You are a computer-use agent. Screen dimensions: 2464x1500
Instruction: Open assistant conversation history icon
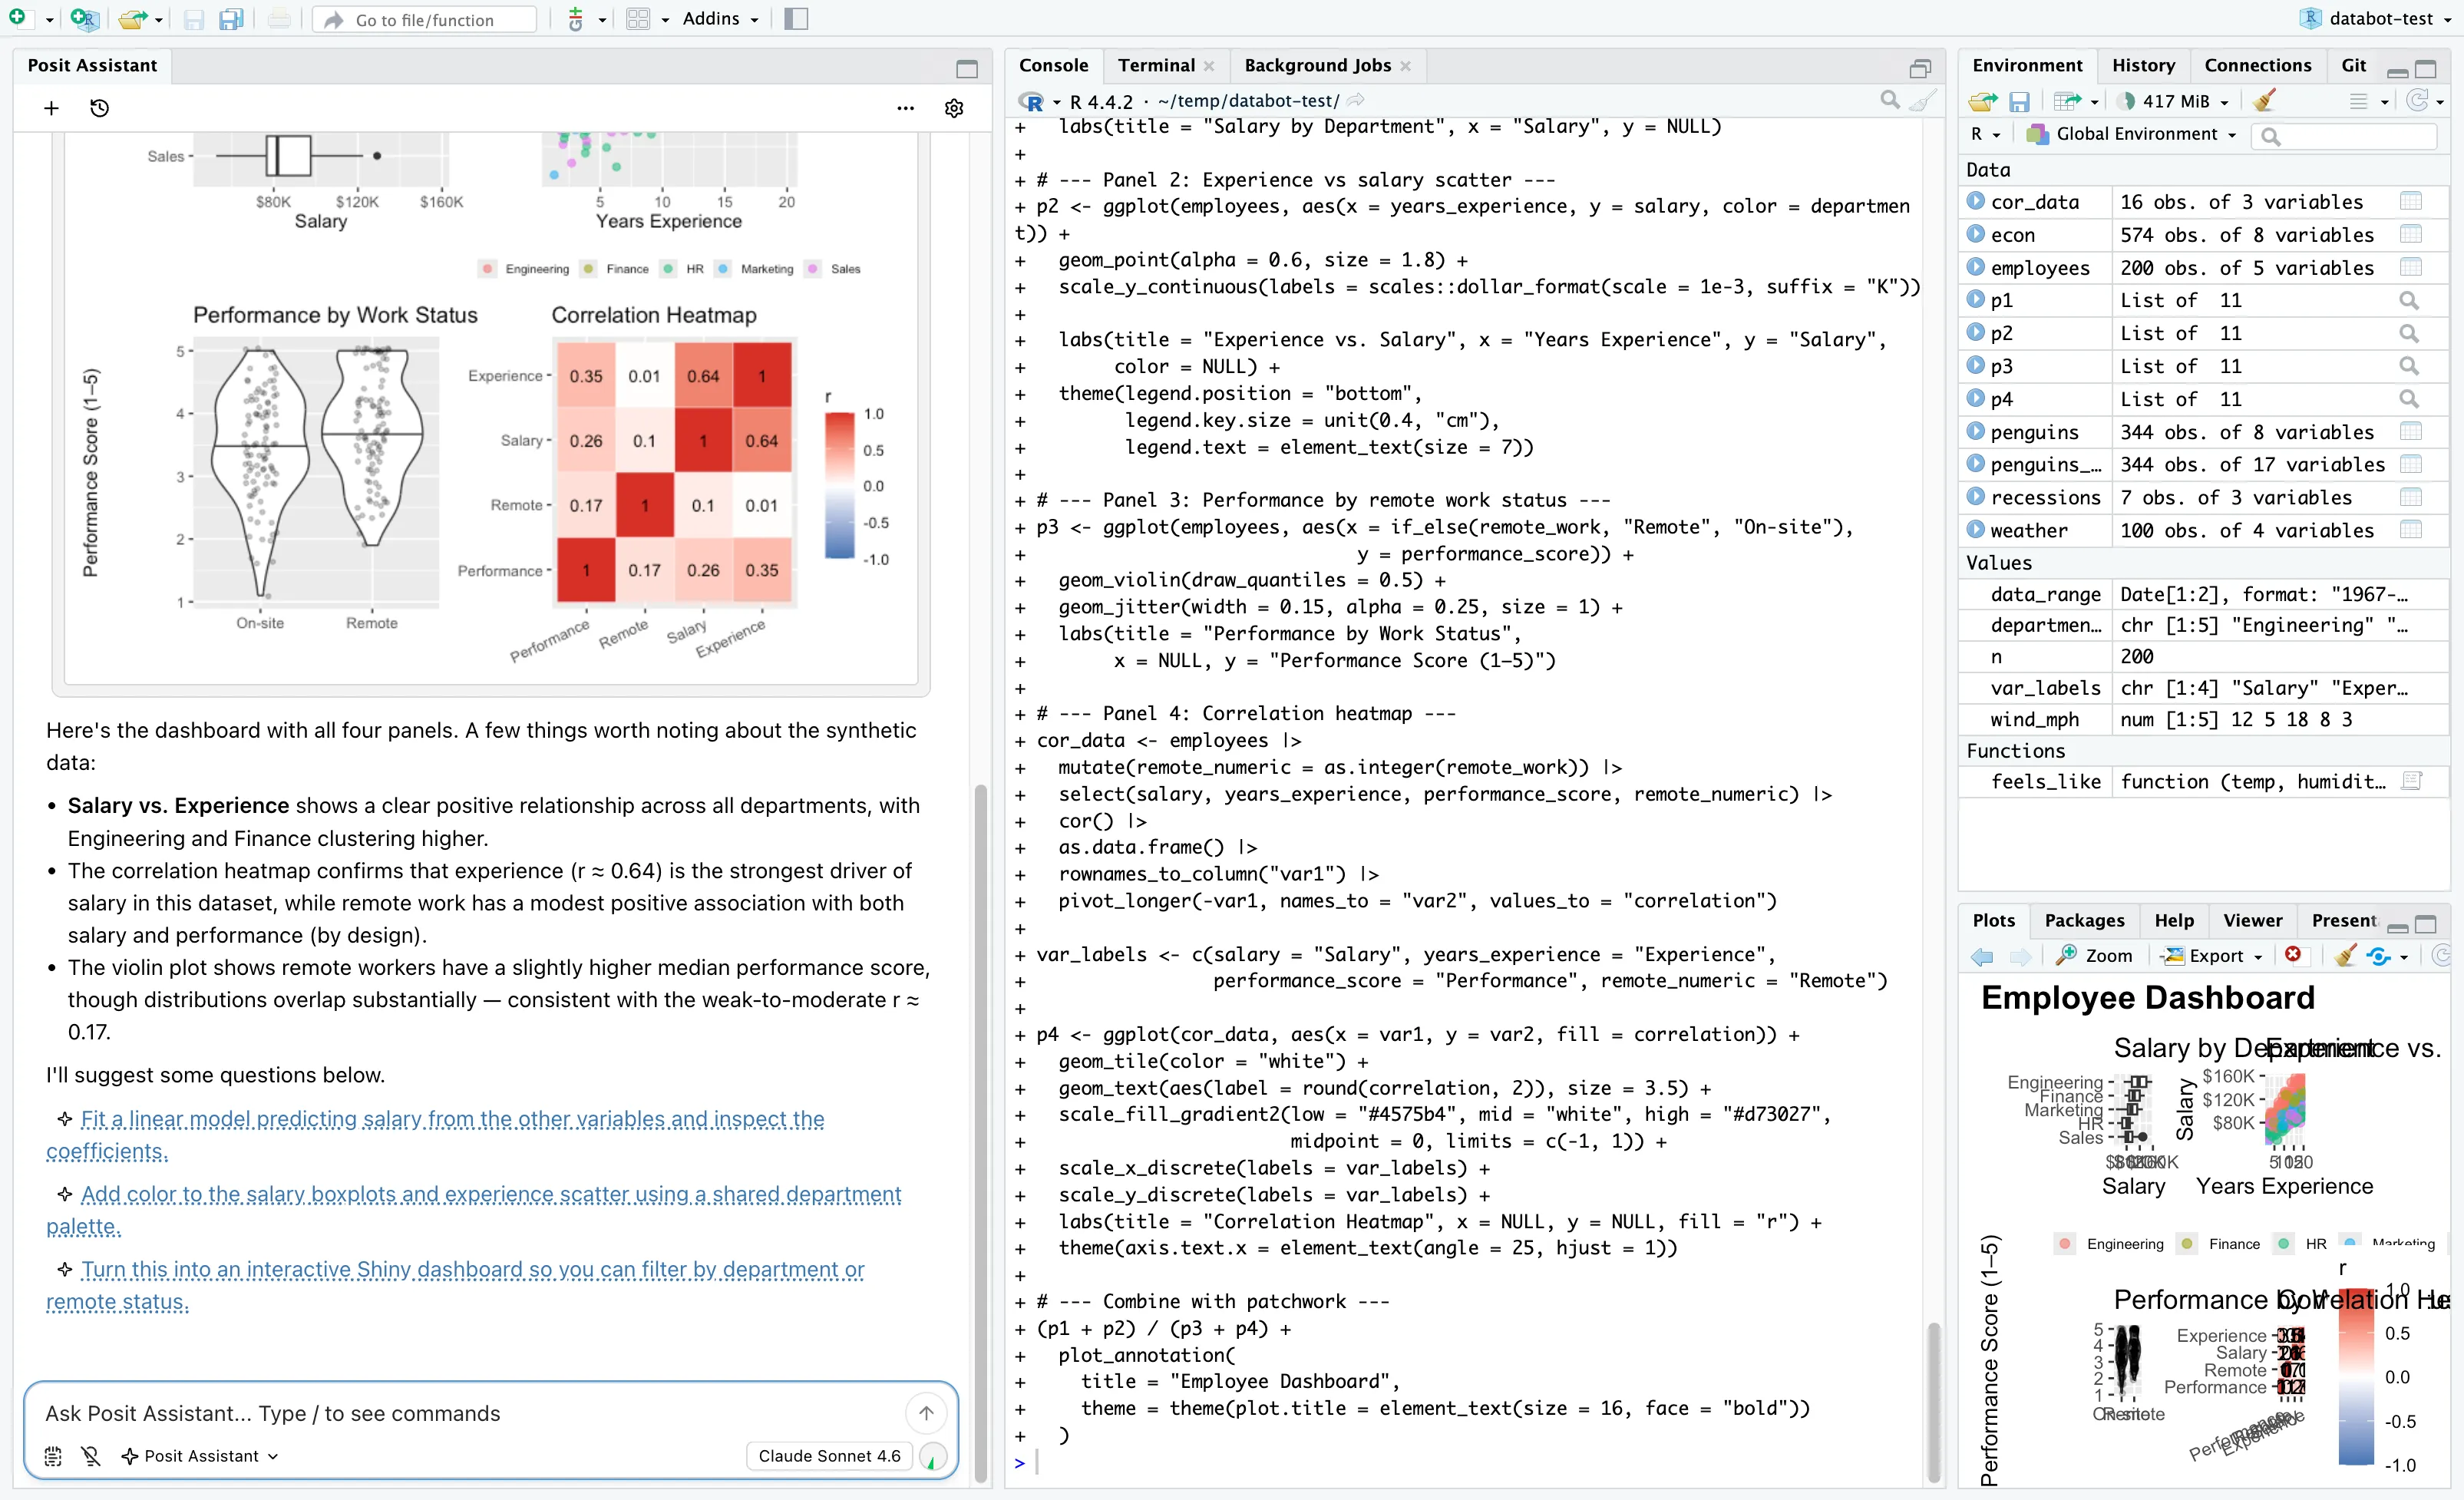100,108
